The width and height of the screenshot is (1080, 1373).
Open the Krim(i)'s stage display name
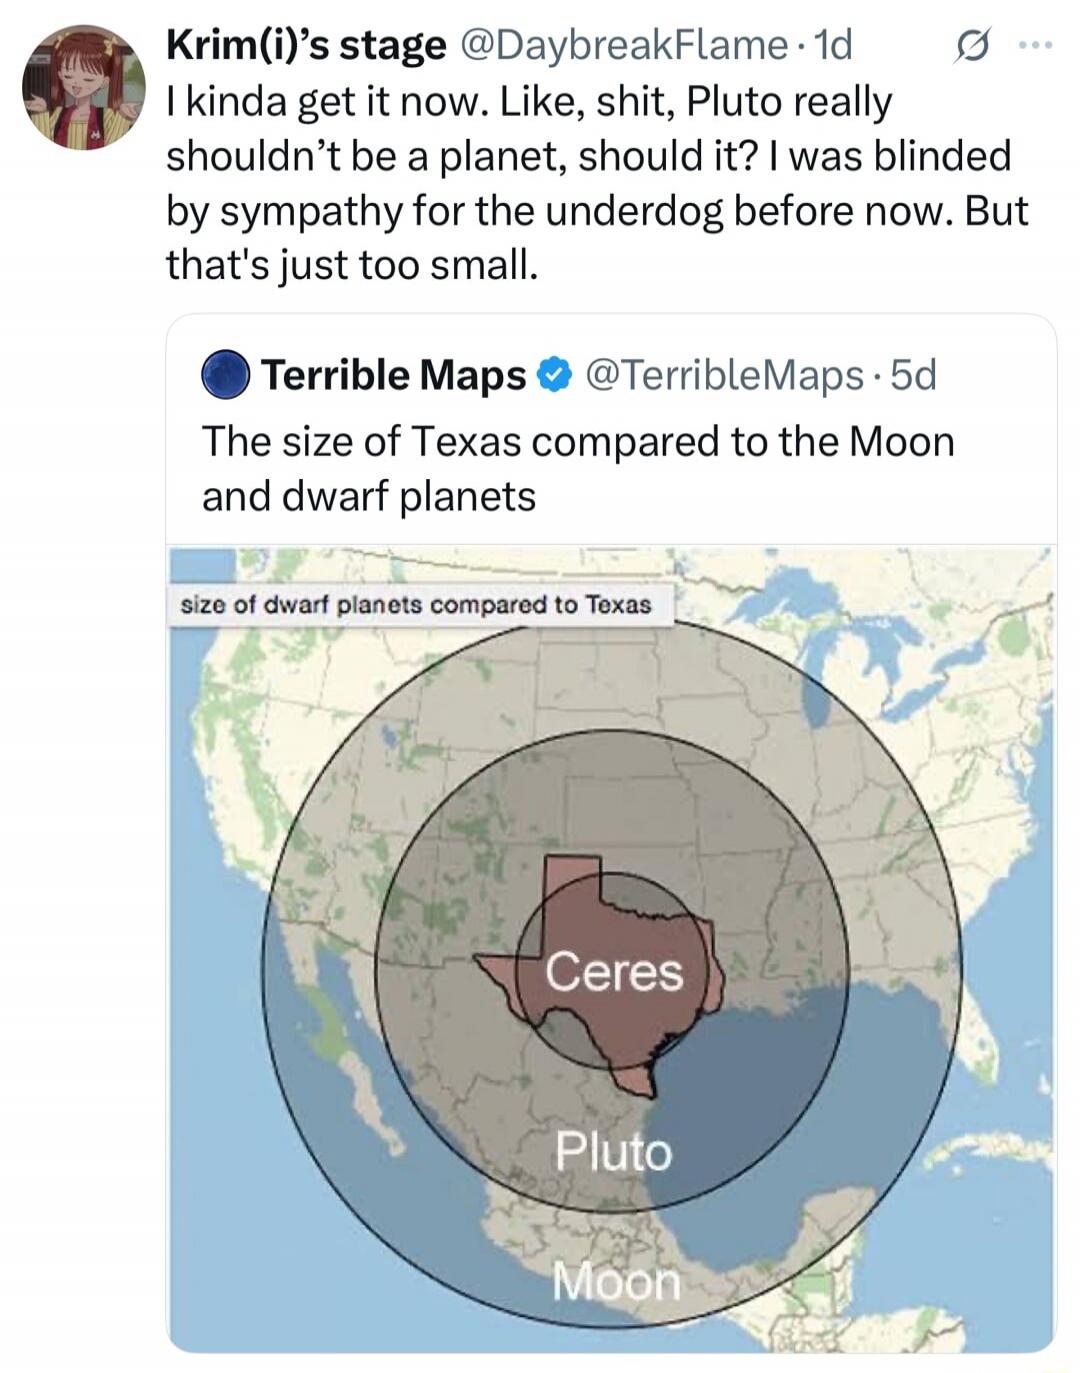click(306, 44)
